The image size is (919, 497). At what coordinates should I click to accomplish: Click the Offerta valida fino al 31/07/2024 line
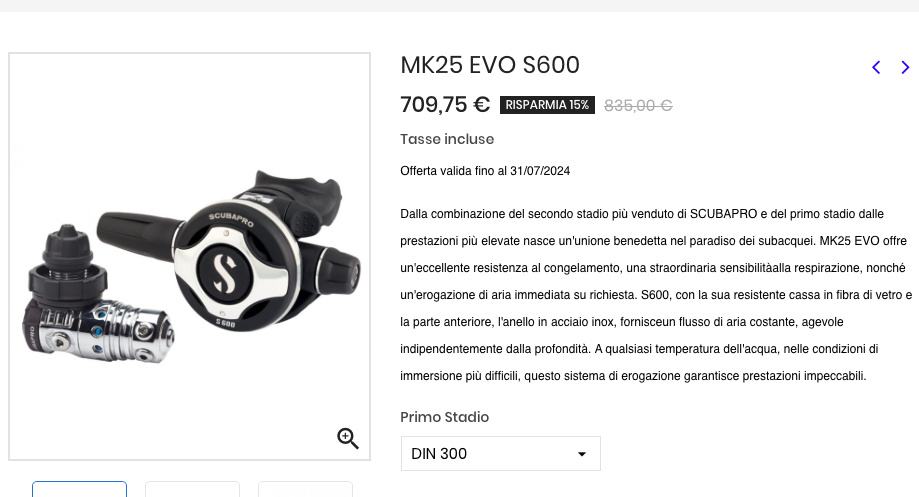tap(485, 171)
